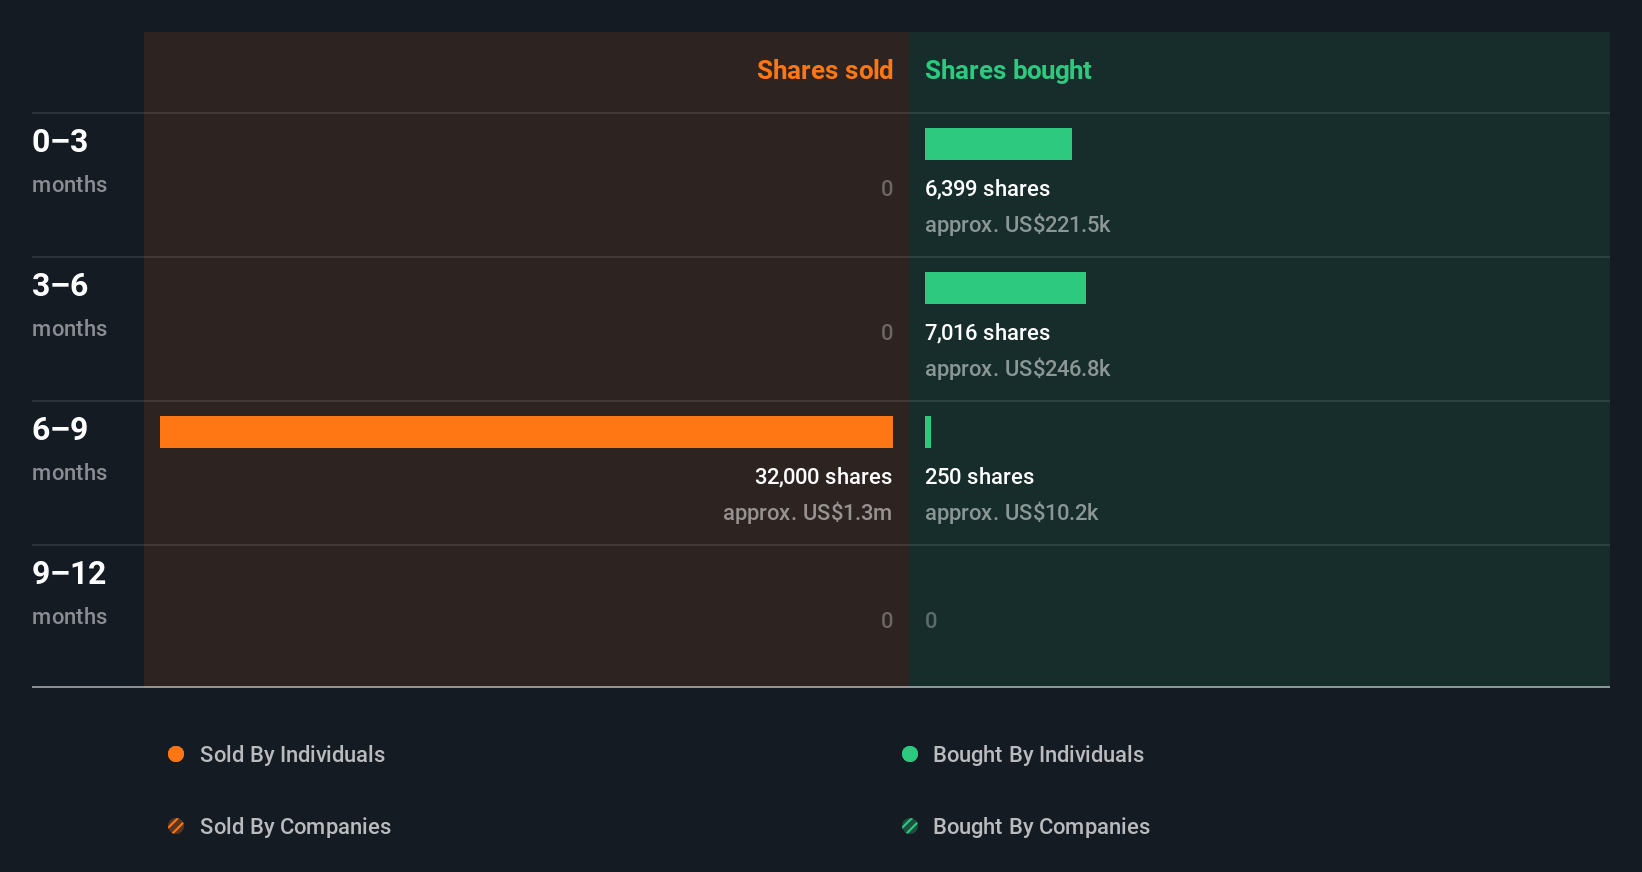Click the orange 32,000 shares sold bar
Image resolution: width=1642 pixels, height=872 pixels.
pyautogui.click(x=526, y=432)
